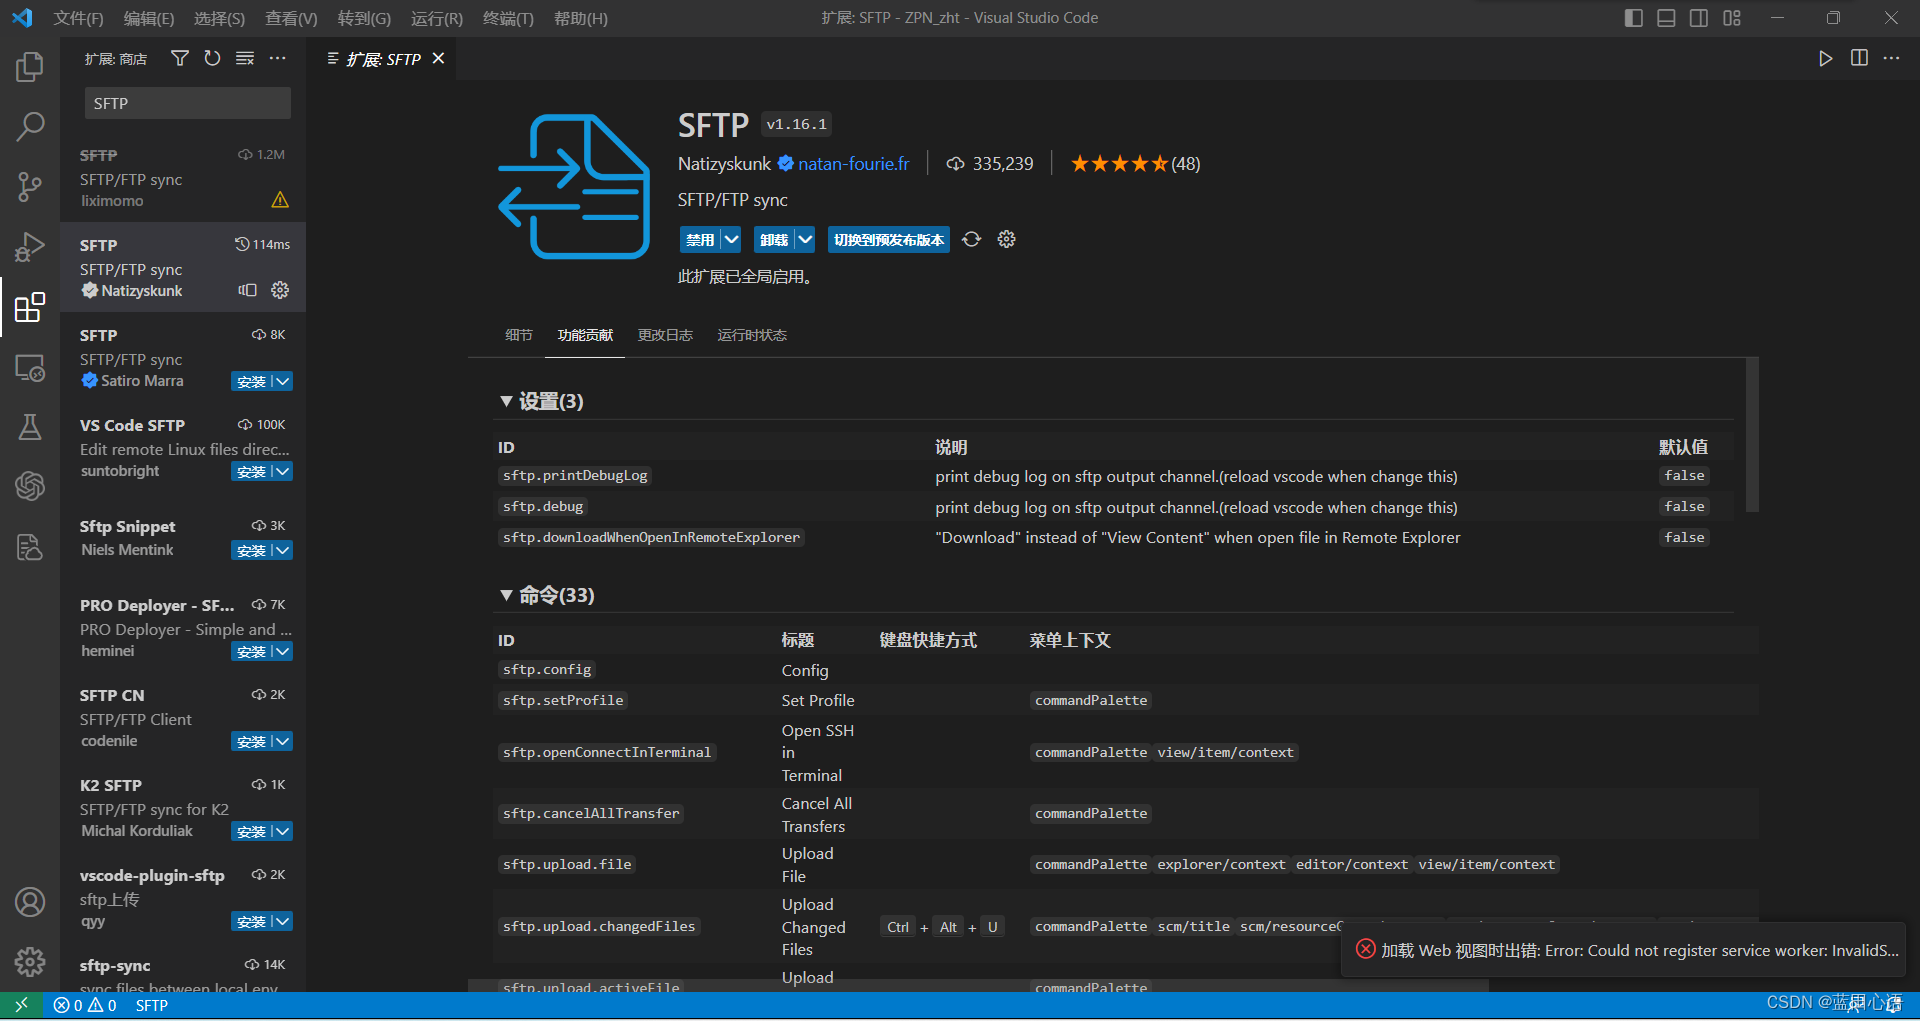Install vscode-plugin-sftp extension
Viewport: 1920px width, 1021px height.
251,921
